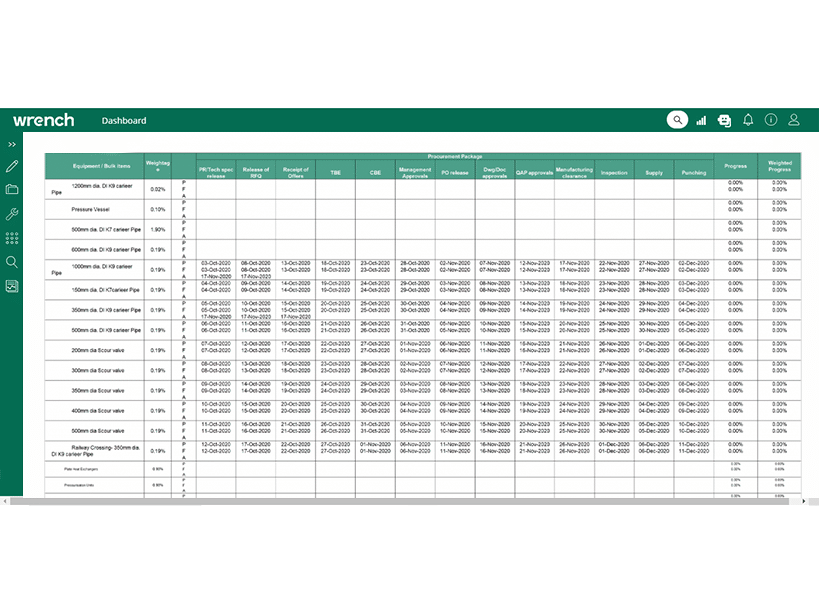Select 1200mm dia. DI K9 carrier row

pos(423,190)
